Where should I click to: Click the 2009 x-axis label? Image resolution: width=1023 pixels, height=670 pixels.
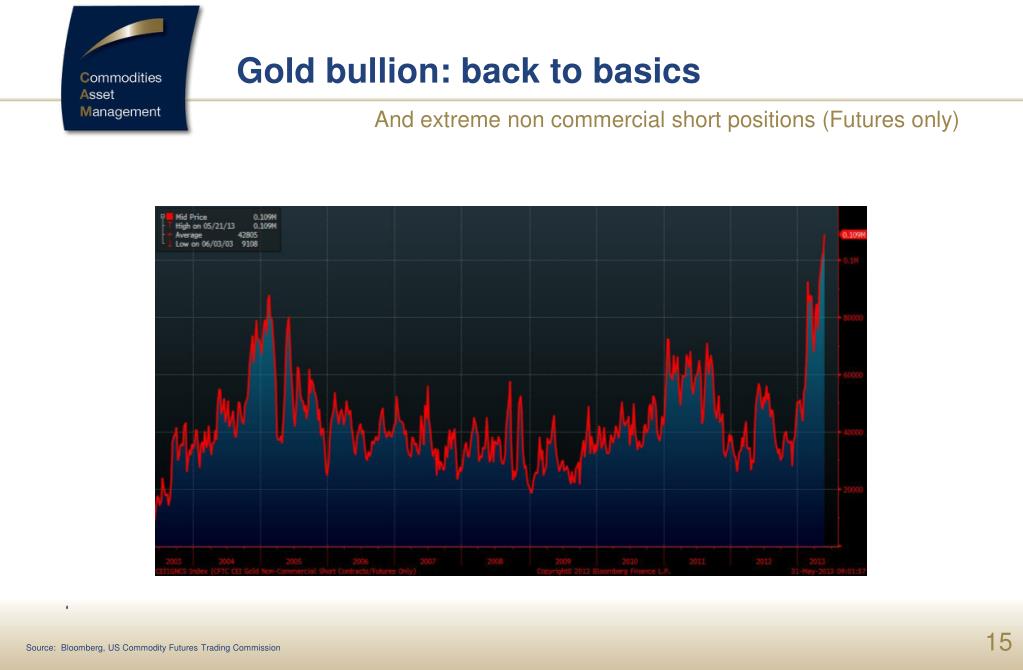coord(563,561)
